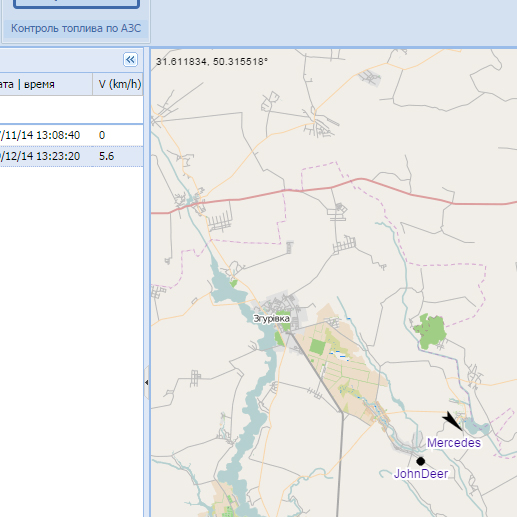Sort by the V (km/h) column header
517x517 pixels.
[x=118, y=84]
